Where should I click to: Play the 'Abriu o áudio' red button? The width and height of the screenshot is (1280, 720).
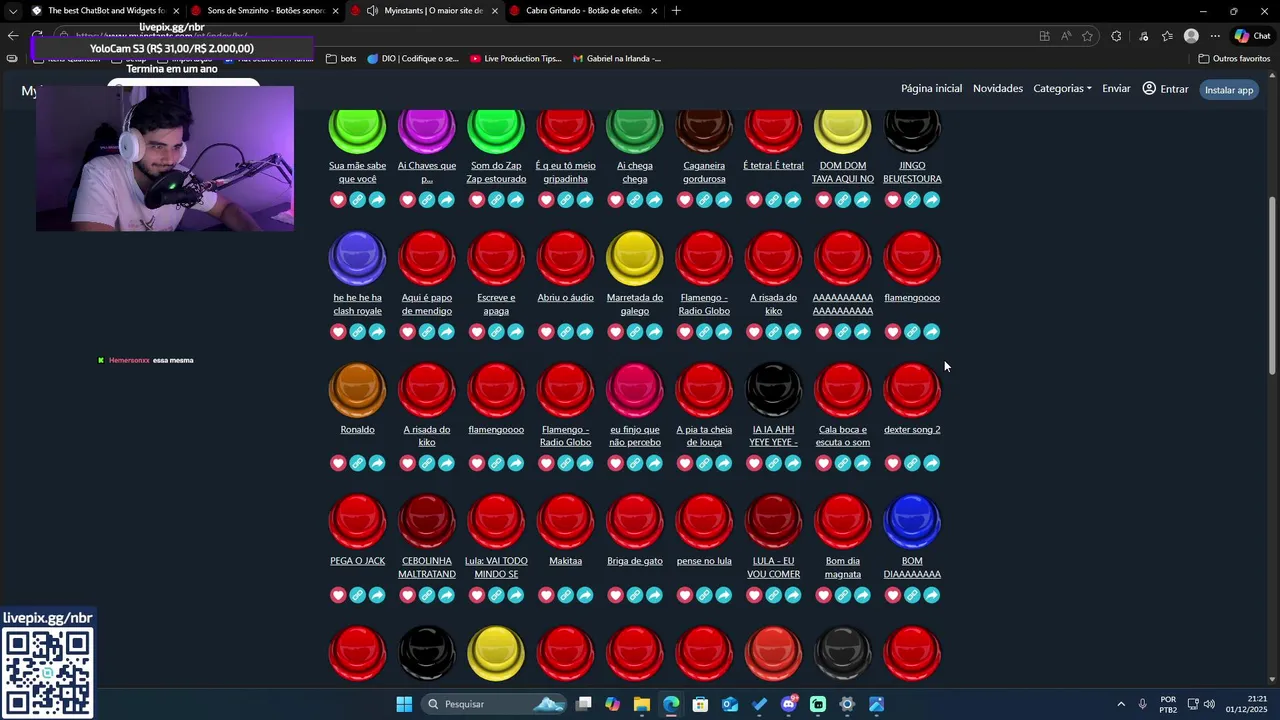[x=565, y=258]
